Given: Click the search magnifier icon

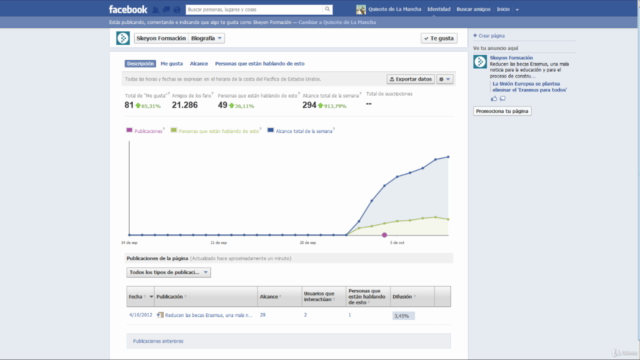Looking at the screenshot, I should coord(327,9).
